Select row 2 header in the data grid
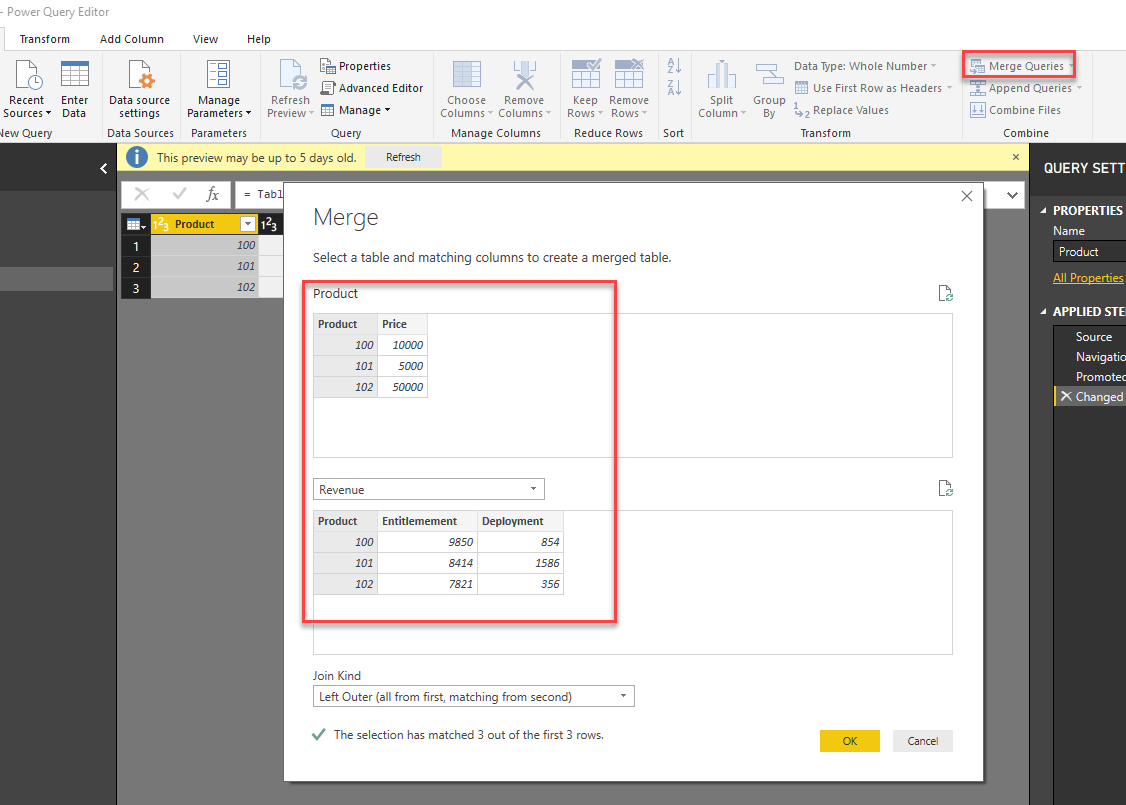 pyautogui.click(x=136, y=267)
